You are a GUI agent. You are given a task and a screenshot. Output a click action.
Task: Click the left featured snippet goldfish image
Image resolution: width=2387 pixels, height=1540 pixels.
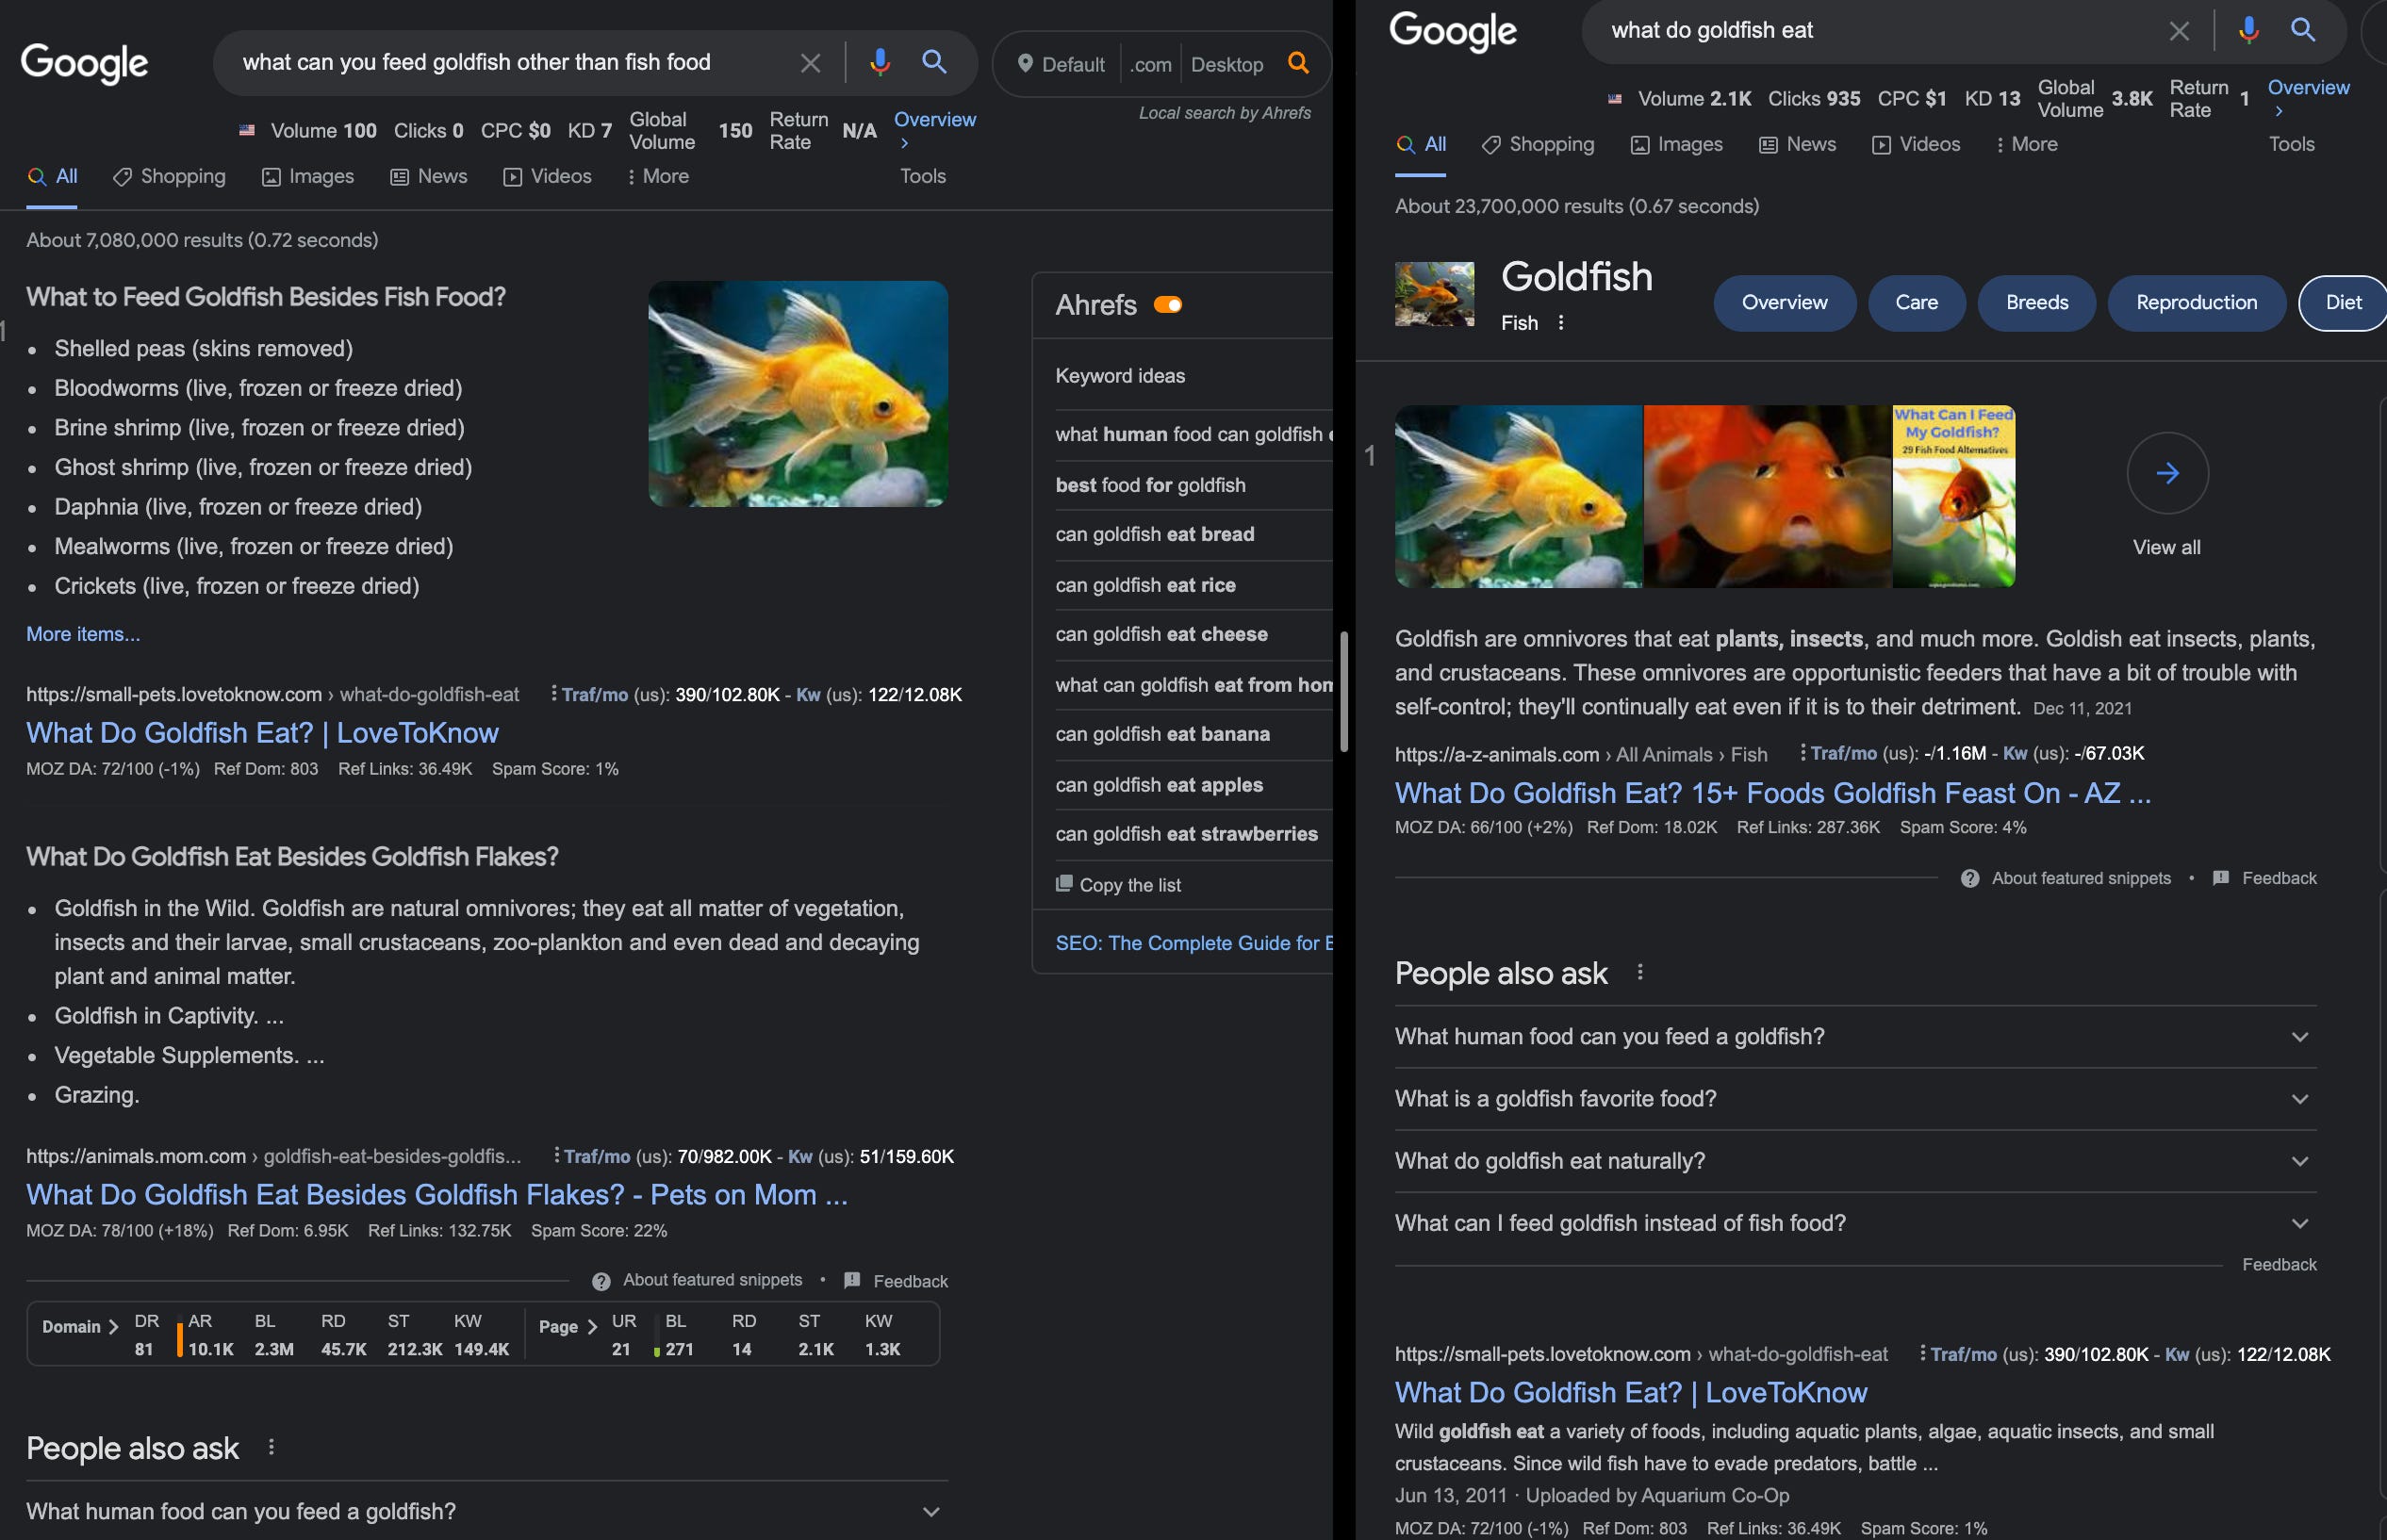[798, 394]
